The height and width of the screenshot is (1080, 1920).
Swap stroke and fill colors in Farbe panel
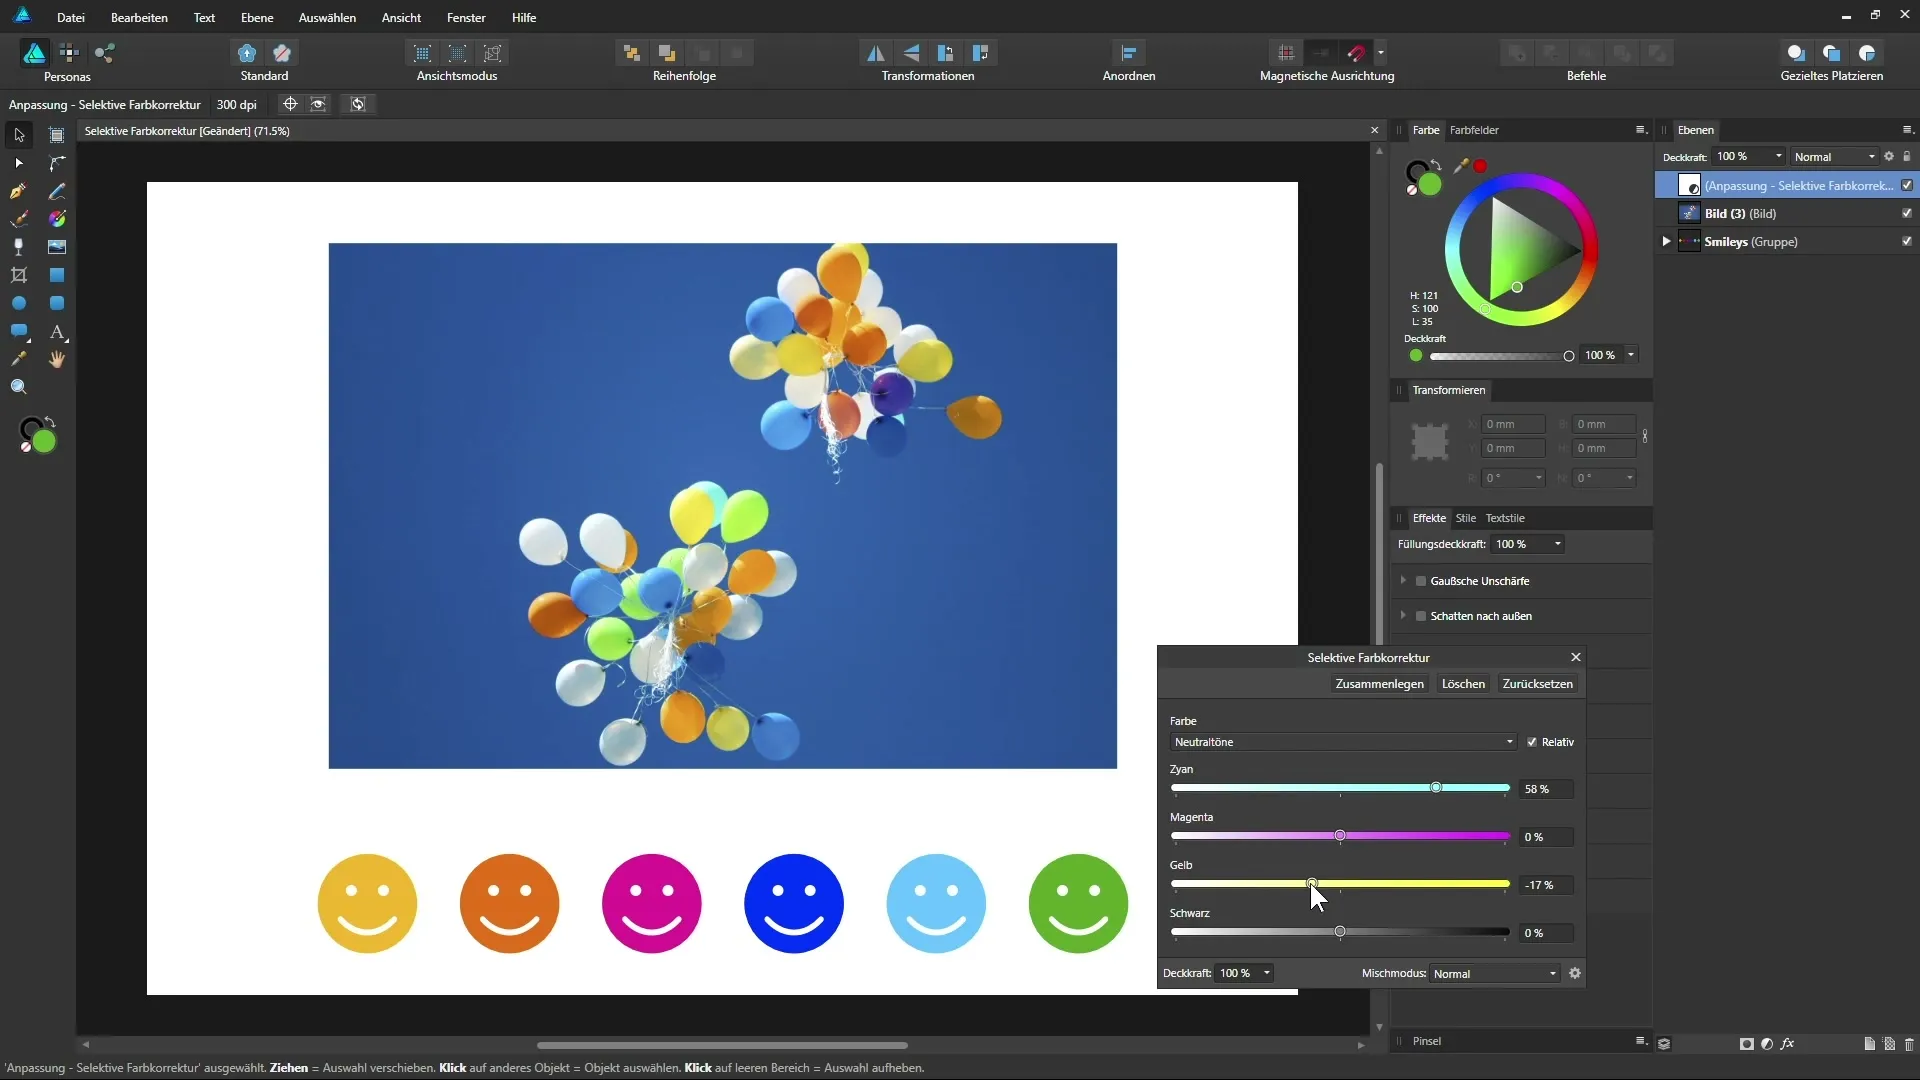point(1436,165)
